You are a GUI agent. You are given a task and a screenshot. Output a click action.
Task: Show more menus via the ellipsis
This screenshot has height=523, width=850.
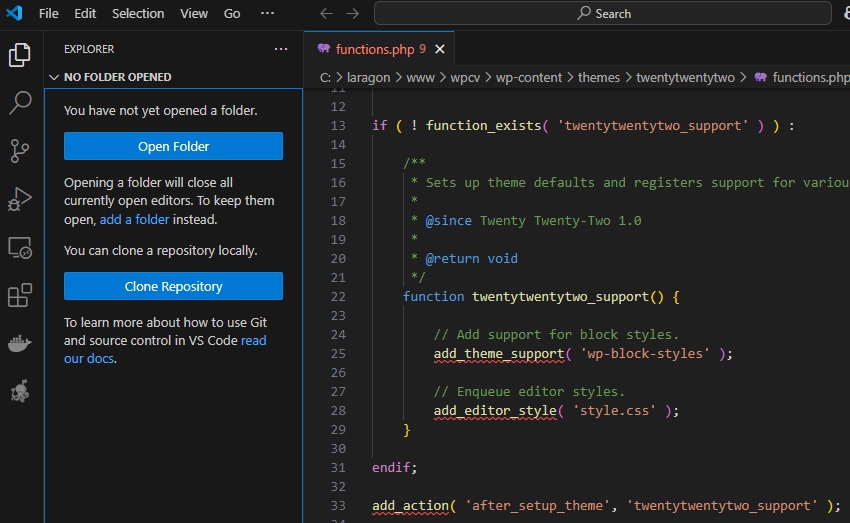[x=267, y=13]
